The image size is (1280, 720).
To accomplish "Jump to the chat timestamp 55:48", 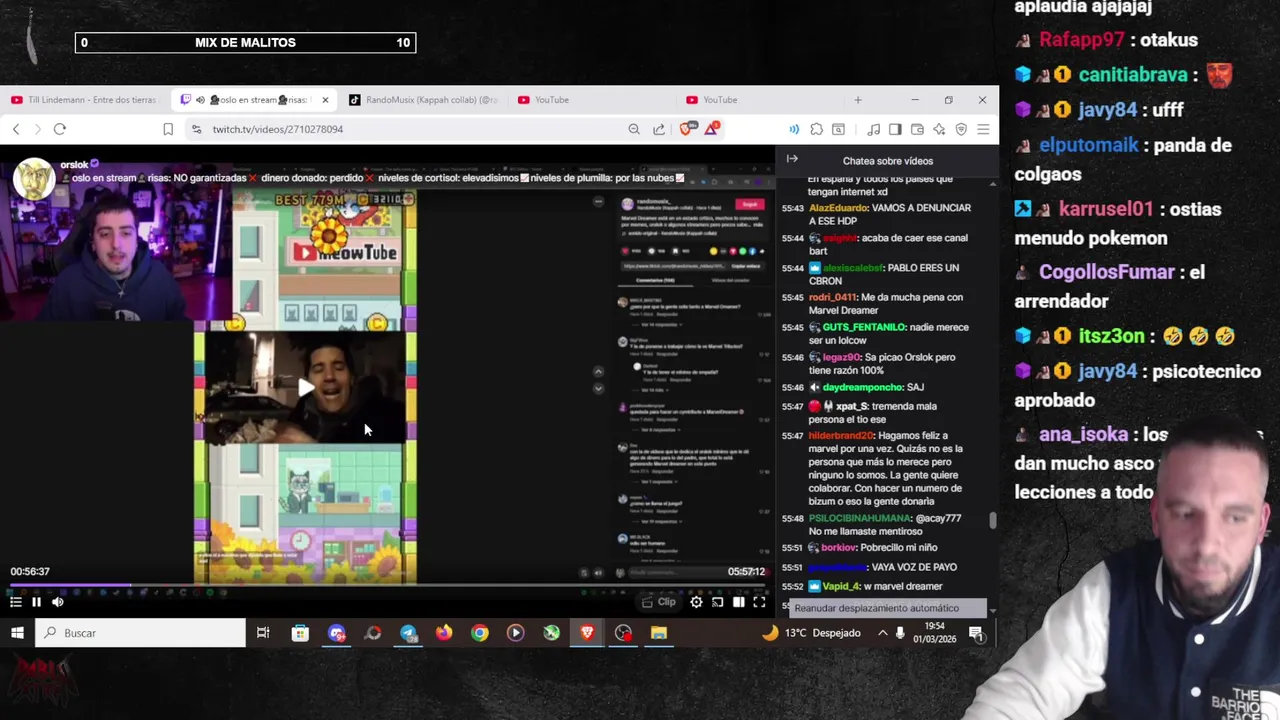I will coord(792,518).
